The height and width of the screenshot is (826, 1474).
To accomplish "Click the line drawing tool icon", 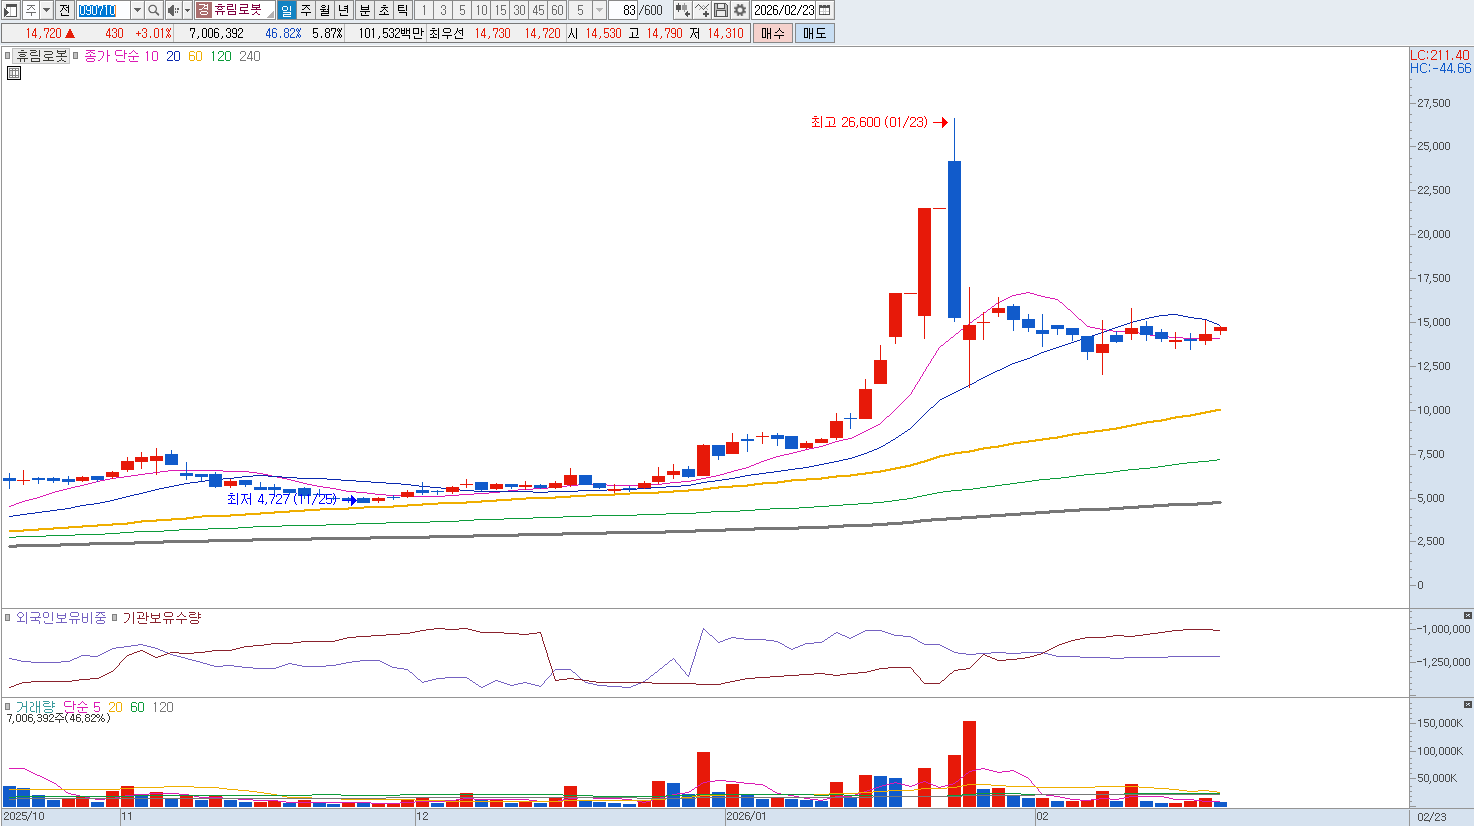I will [x=702, y=10].
